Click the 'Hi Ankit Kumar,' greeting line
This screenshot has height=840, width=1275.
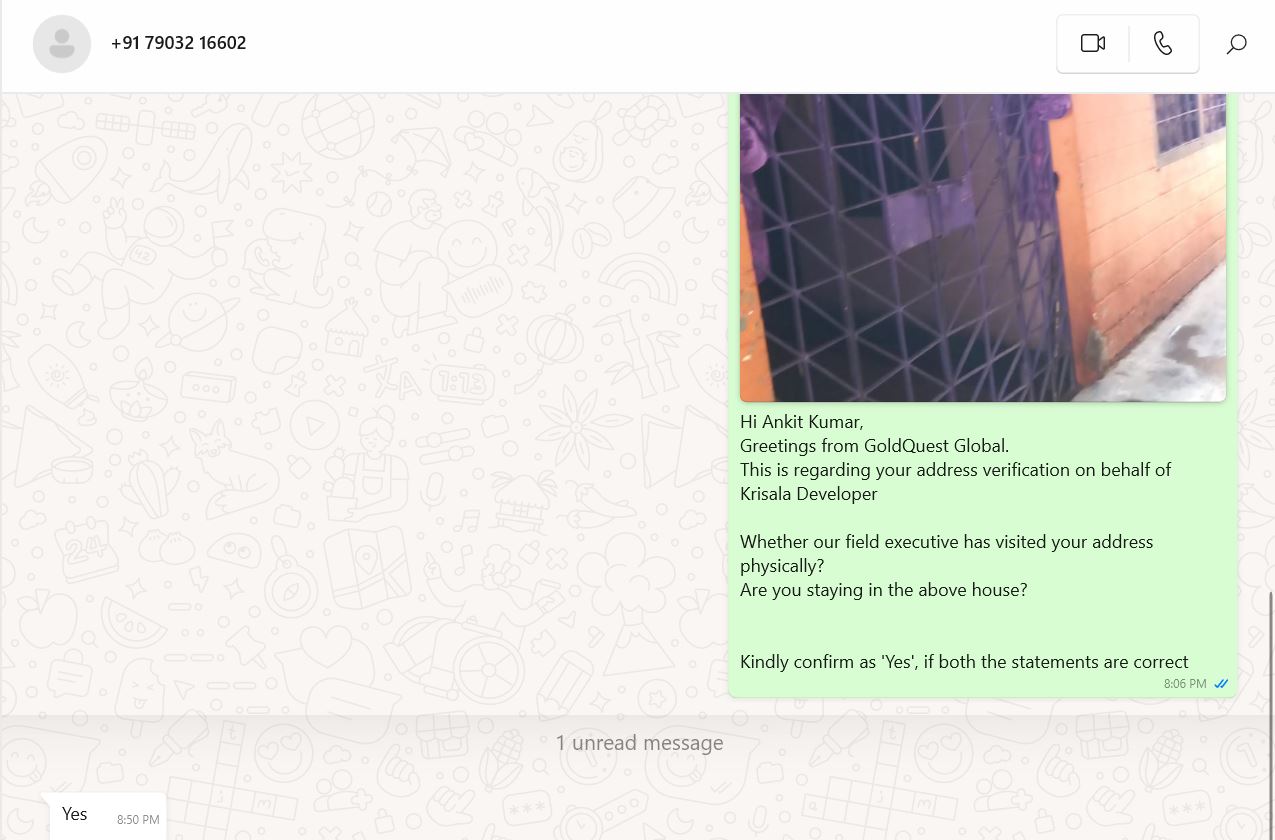[x=801, y=422]
